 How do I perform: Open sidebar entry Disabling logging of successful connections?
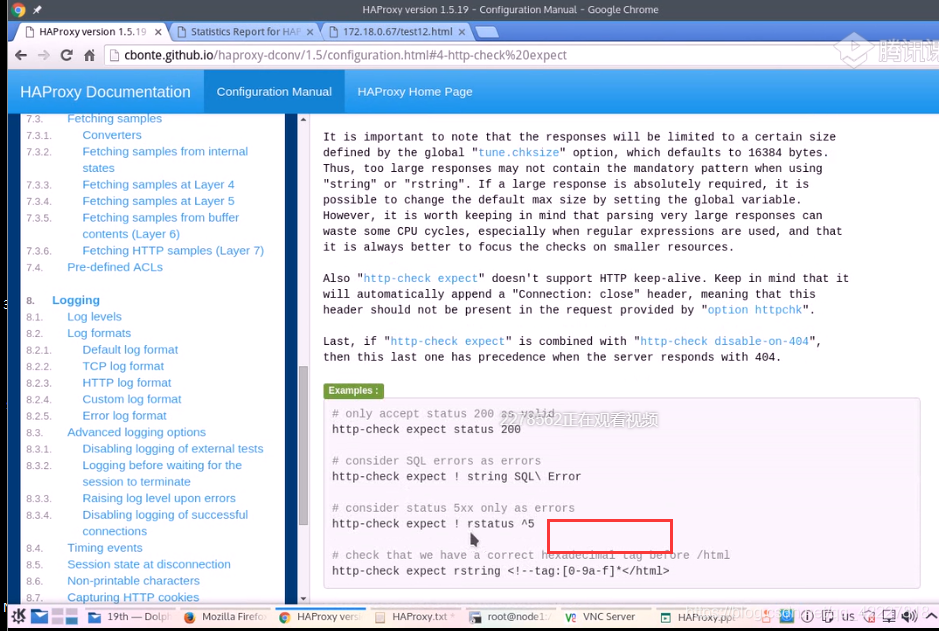[x=165, y=523]
